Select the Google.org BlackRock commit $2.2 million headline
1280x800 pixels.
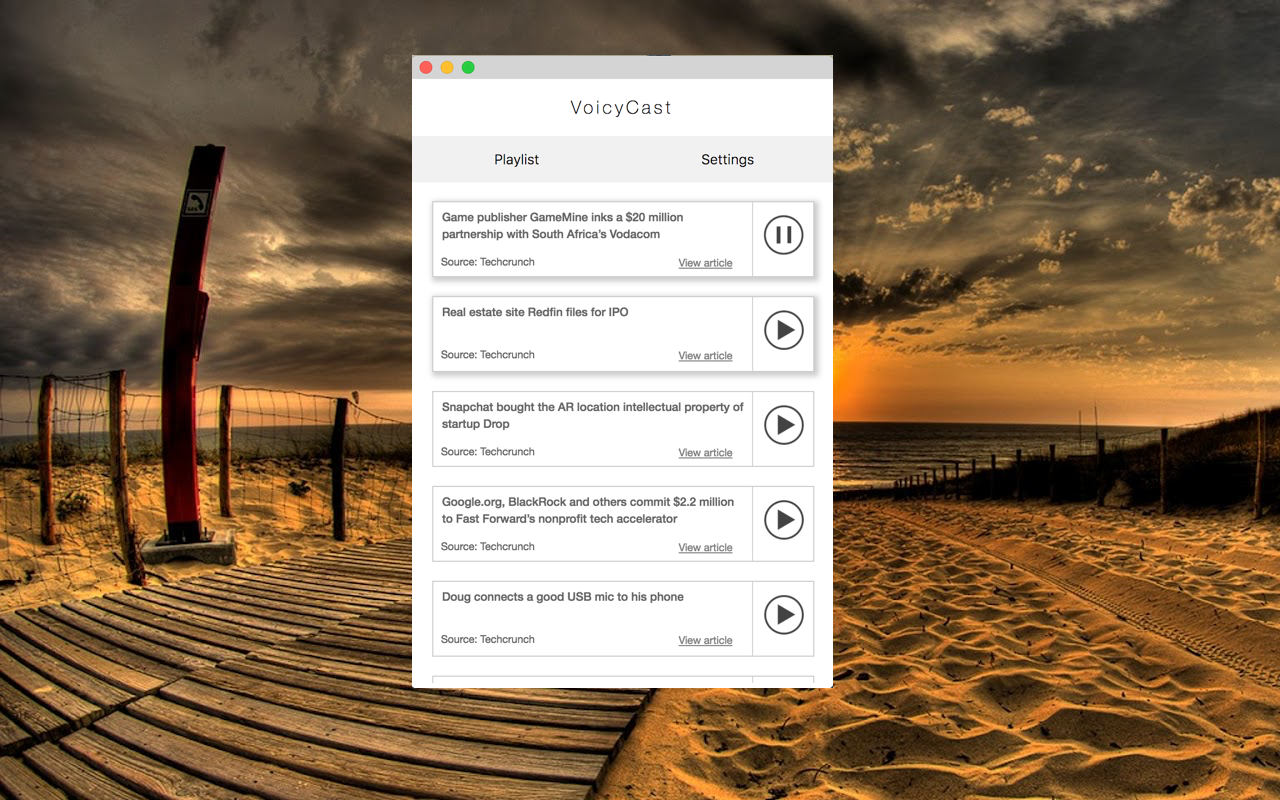click(588, 511)
